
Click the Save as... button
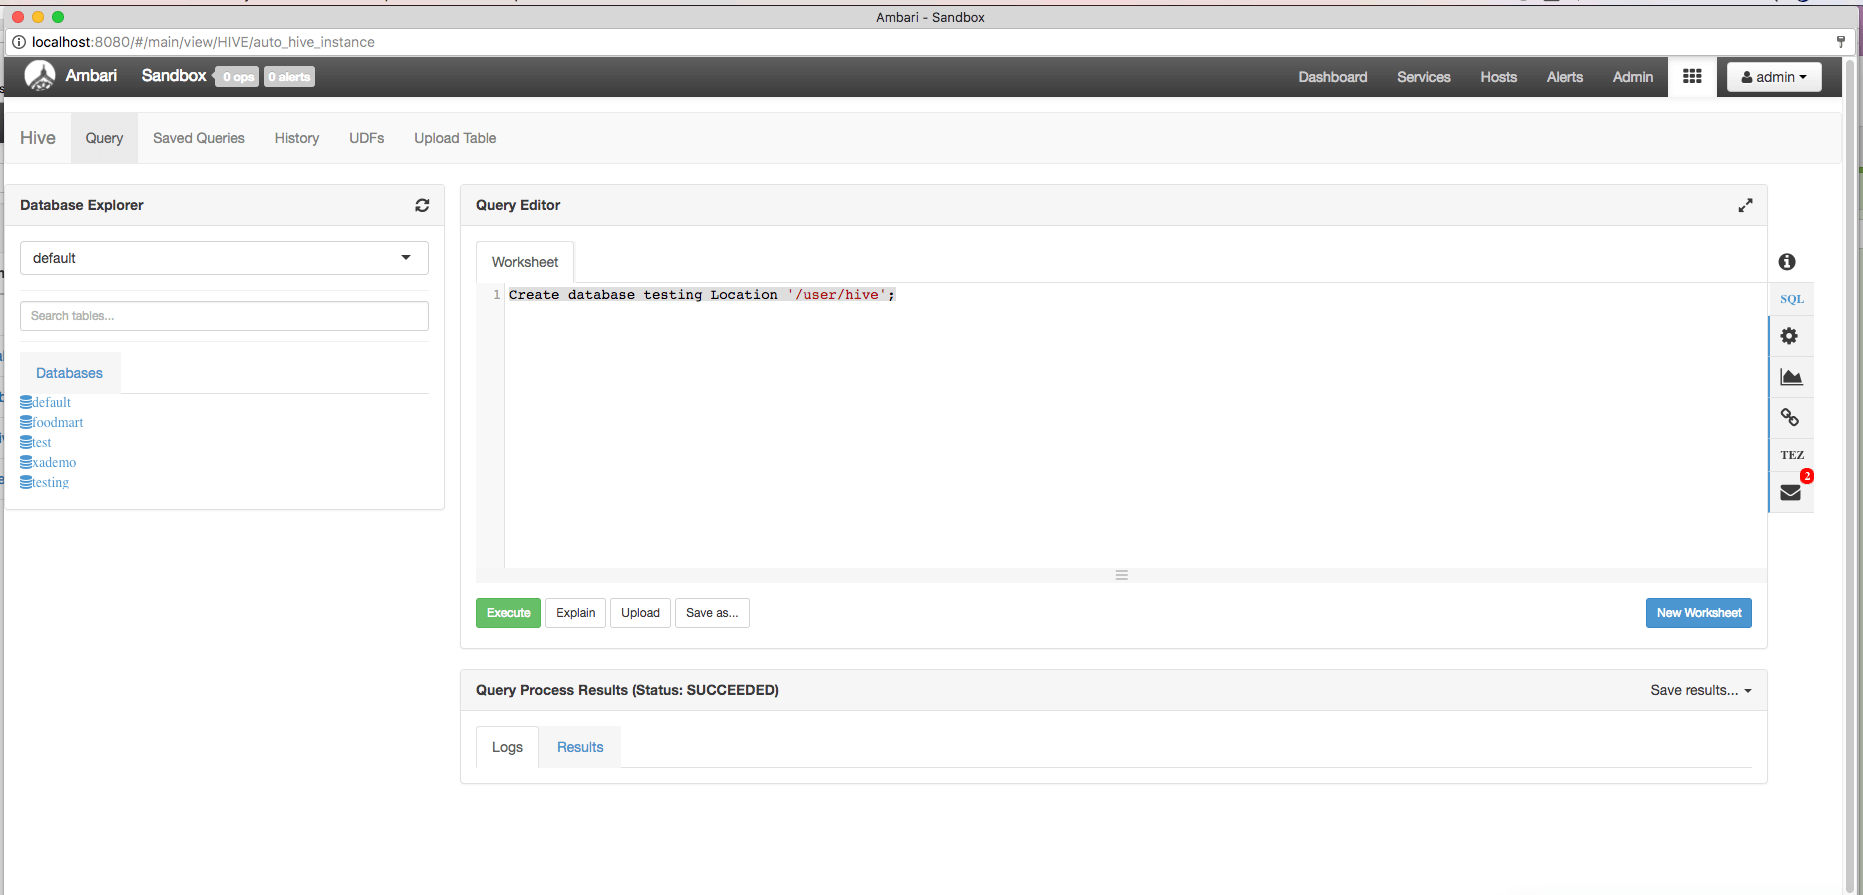tap(712, 613)
